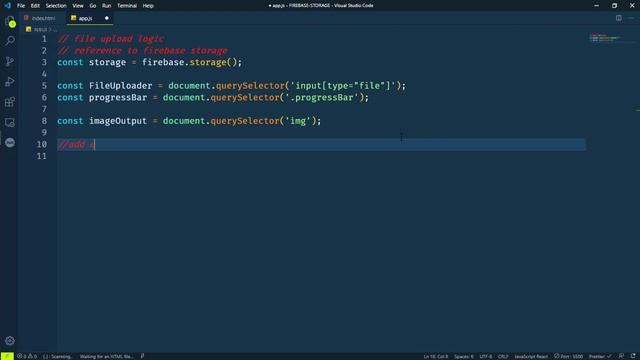Viewport: 640px width, 360px height.
Task: Open the Remote Explorer view
Action: tap(10, 122)
